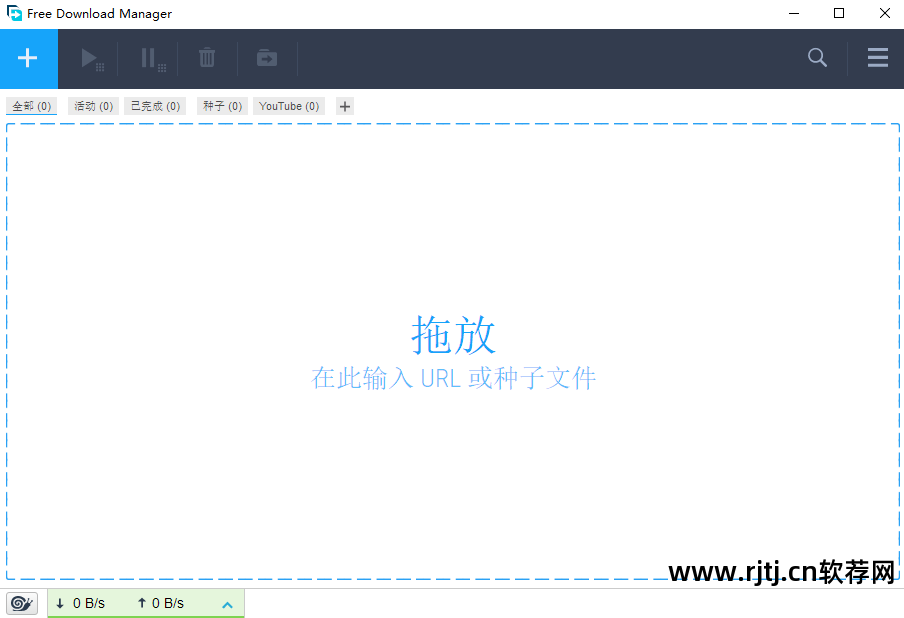Screen dimensions: 904x618
Task: Delete selected downloads trash icon
Action: coord(207,58)
